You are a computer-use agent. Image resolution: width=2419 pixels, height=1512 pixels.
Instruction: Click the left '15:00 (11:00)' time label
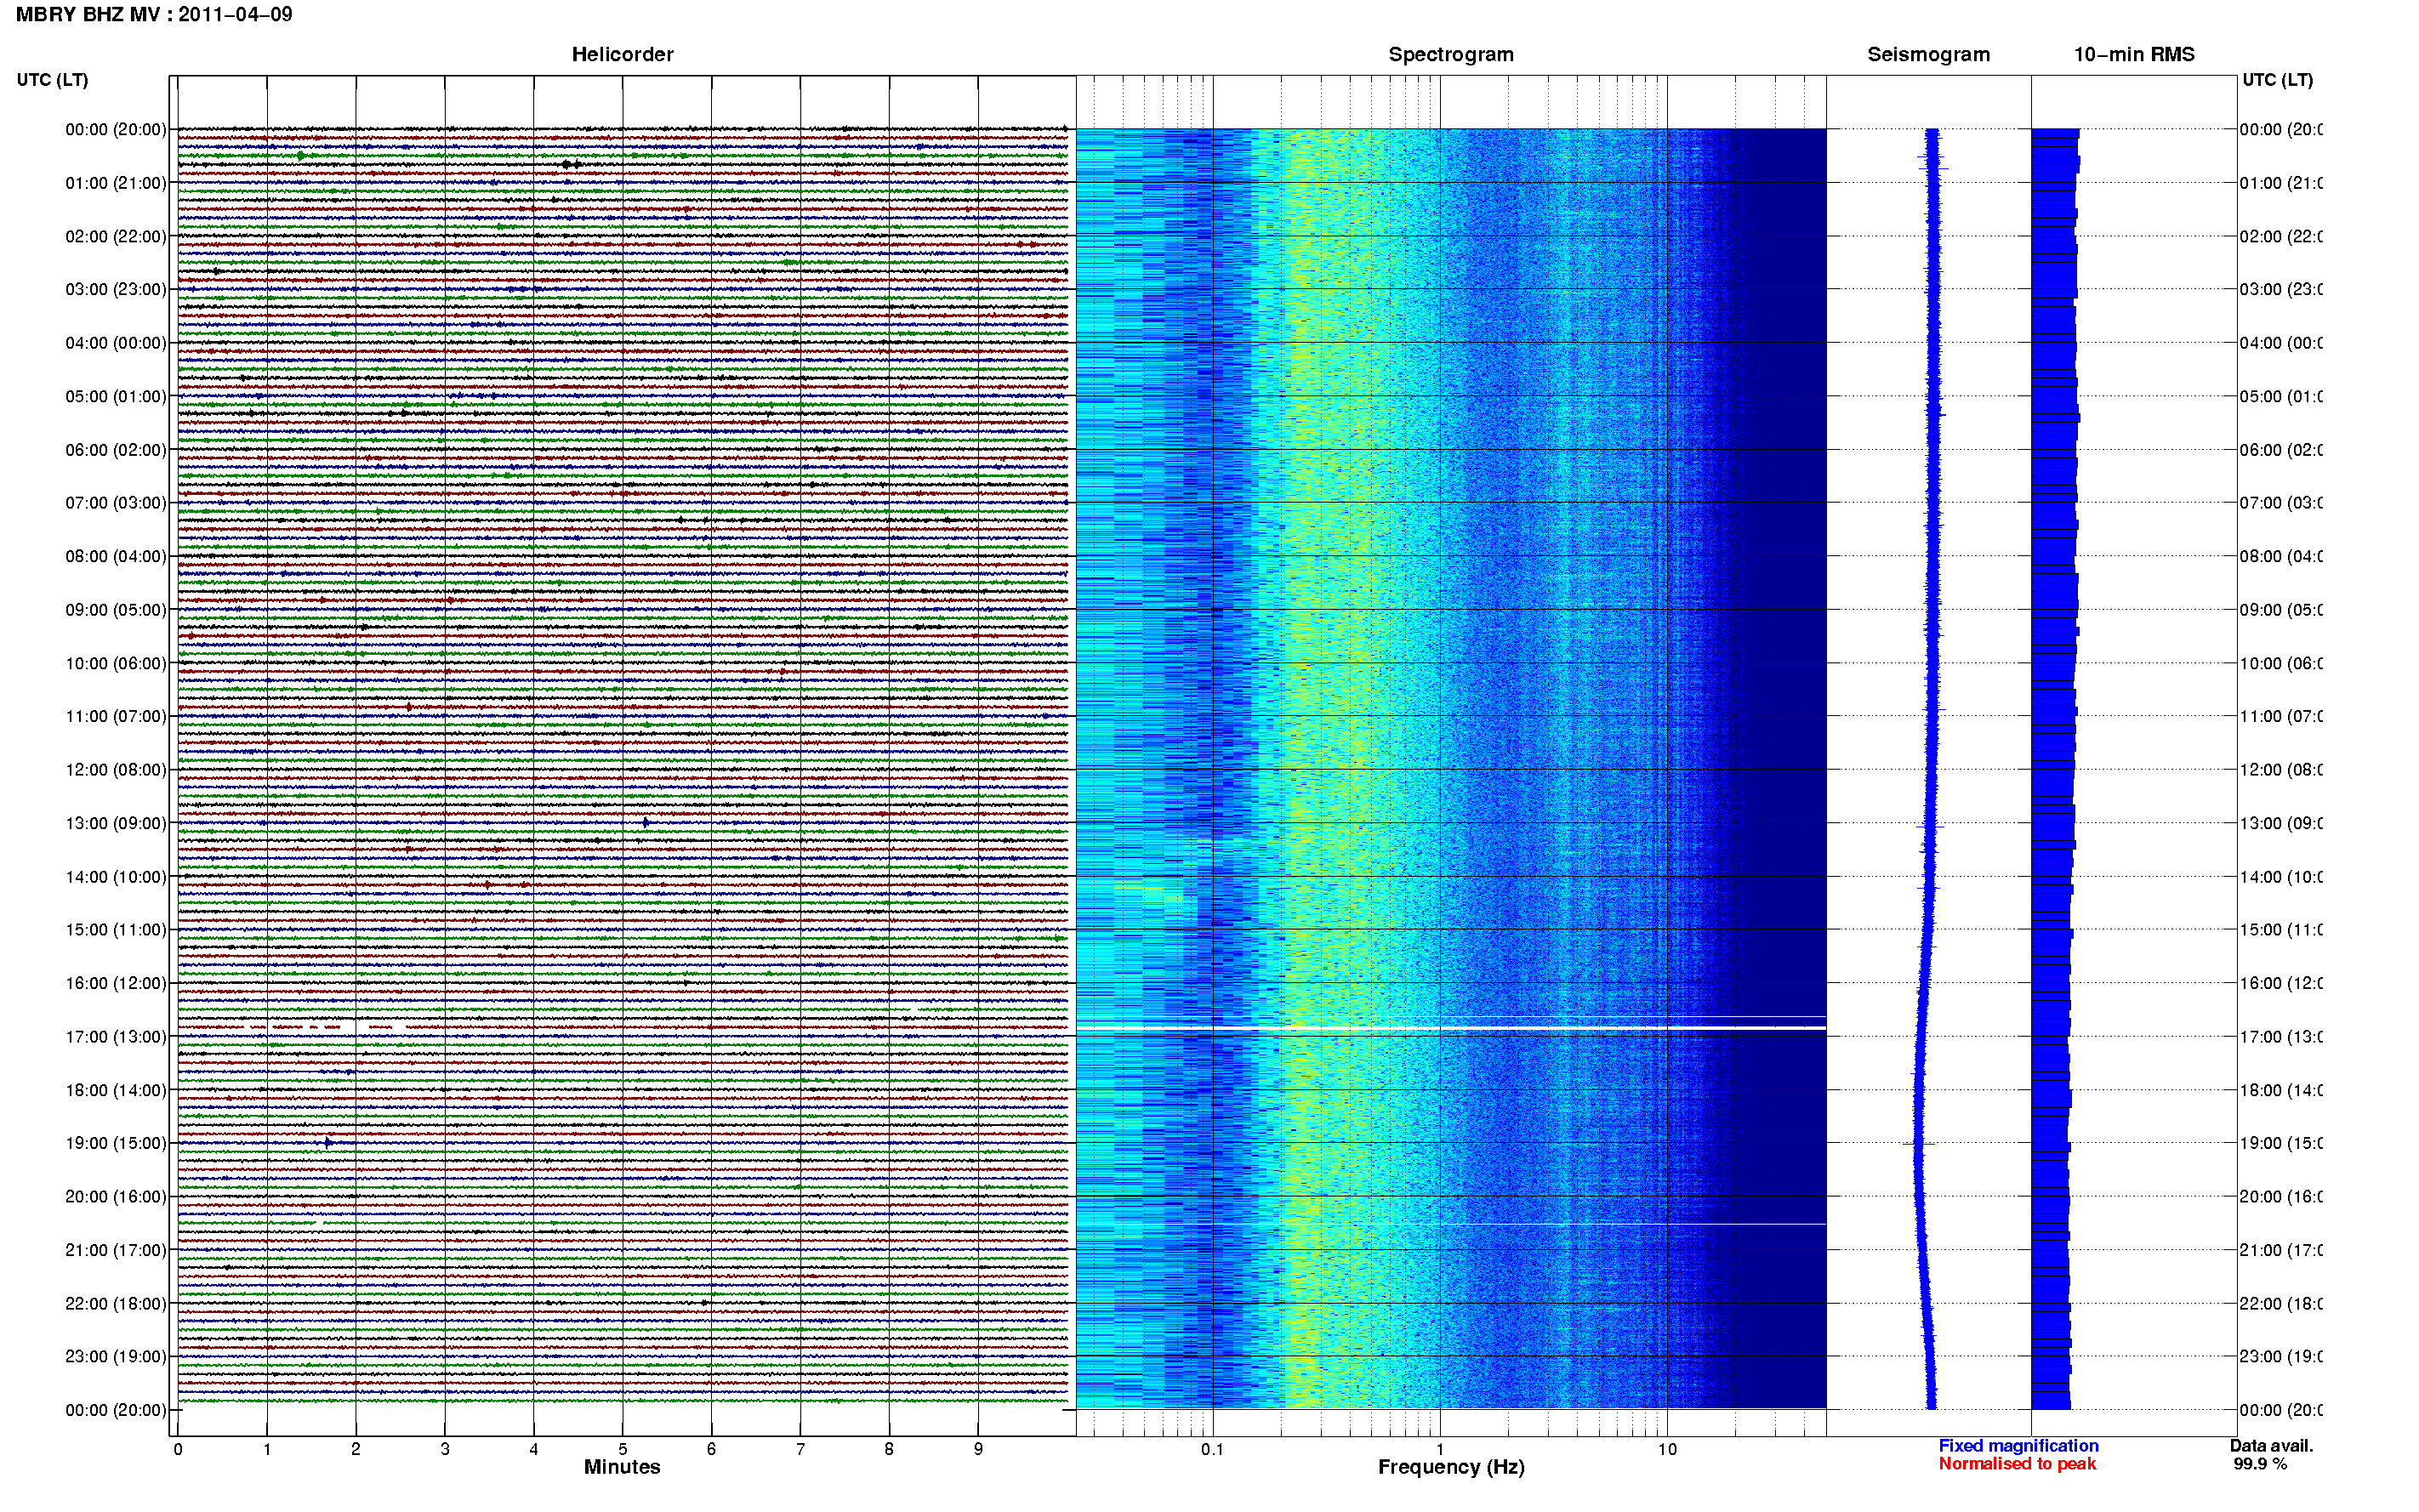pyautogui.click(x=116, y=930)
